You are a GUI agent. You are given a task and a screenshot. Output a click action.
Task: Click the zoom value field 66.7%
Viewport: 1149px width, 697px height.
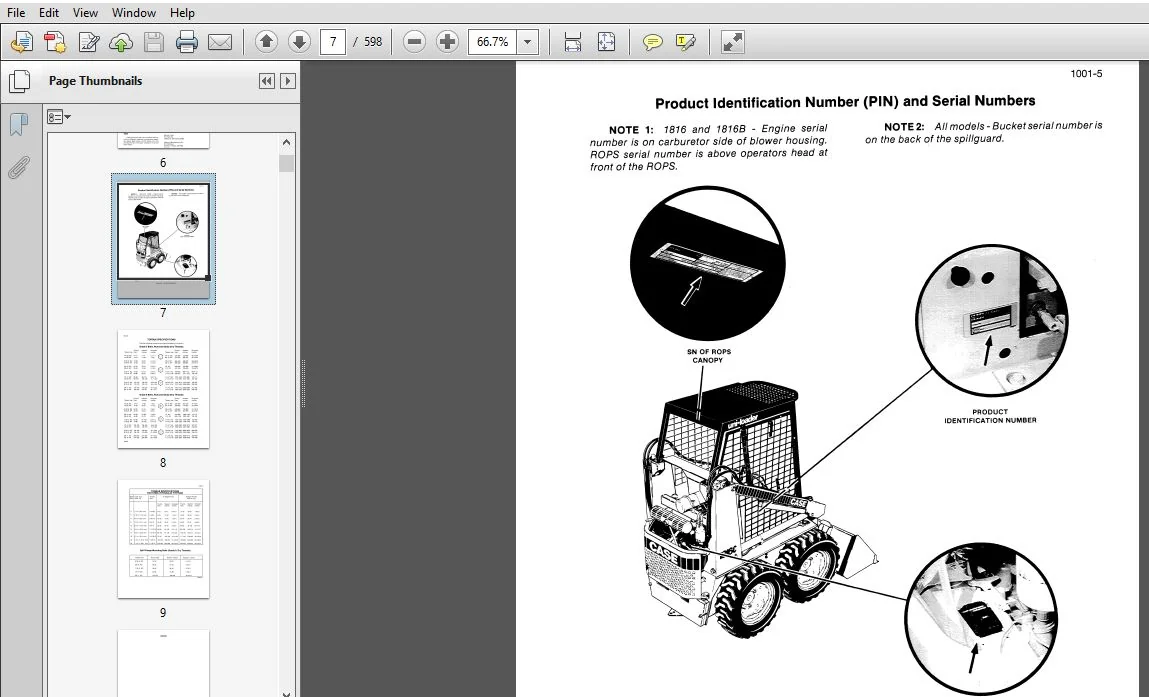[492, 42]
